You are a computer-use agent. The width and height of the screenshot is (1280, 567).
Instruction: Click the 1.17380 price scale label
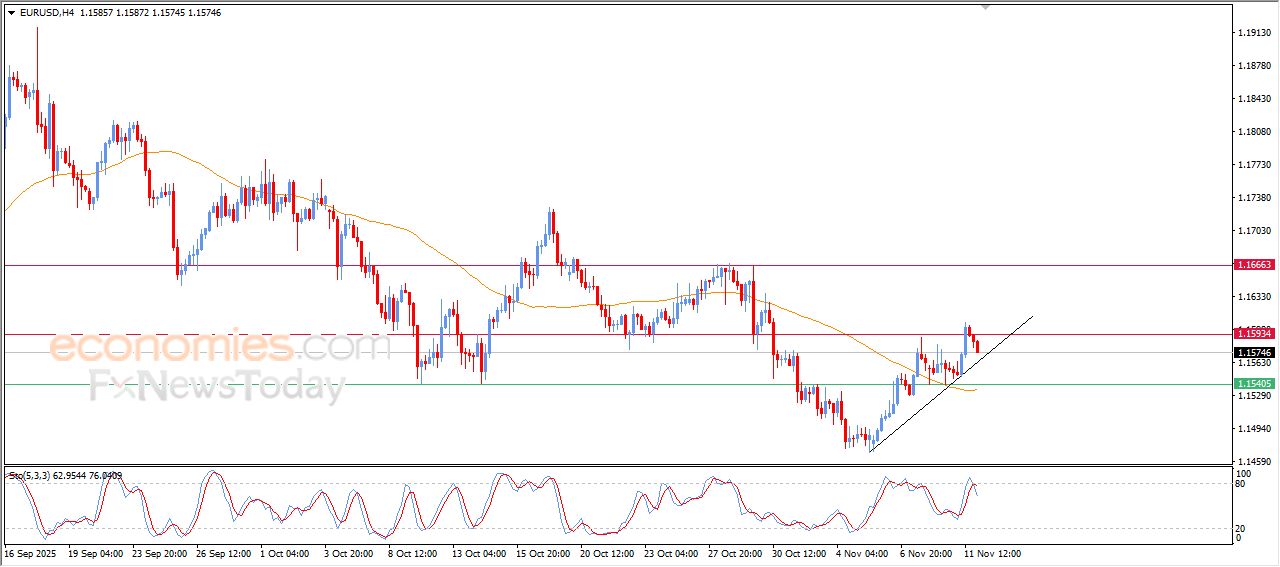coord(1254,198)
